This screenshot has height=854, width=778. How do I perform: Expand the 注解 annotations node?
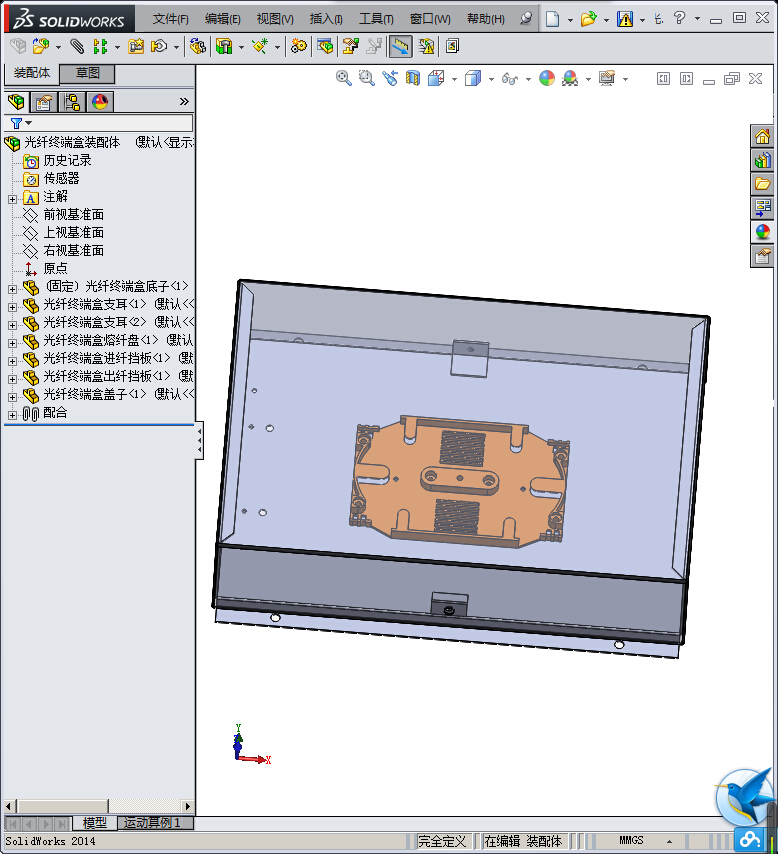click(x=13, y=199)
